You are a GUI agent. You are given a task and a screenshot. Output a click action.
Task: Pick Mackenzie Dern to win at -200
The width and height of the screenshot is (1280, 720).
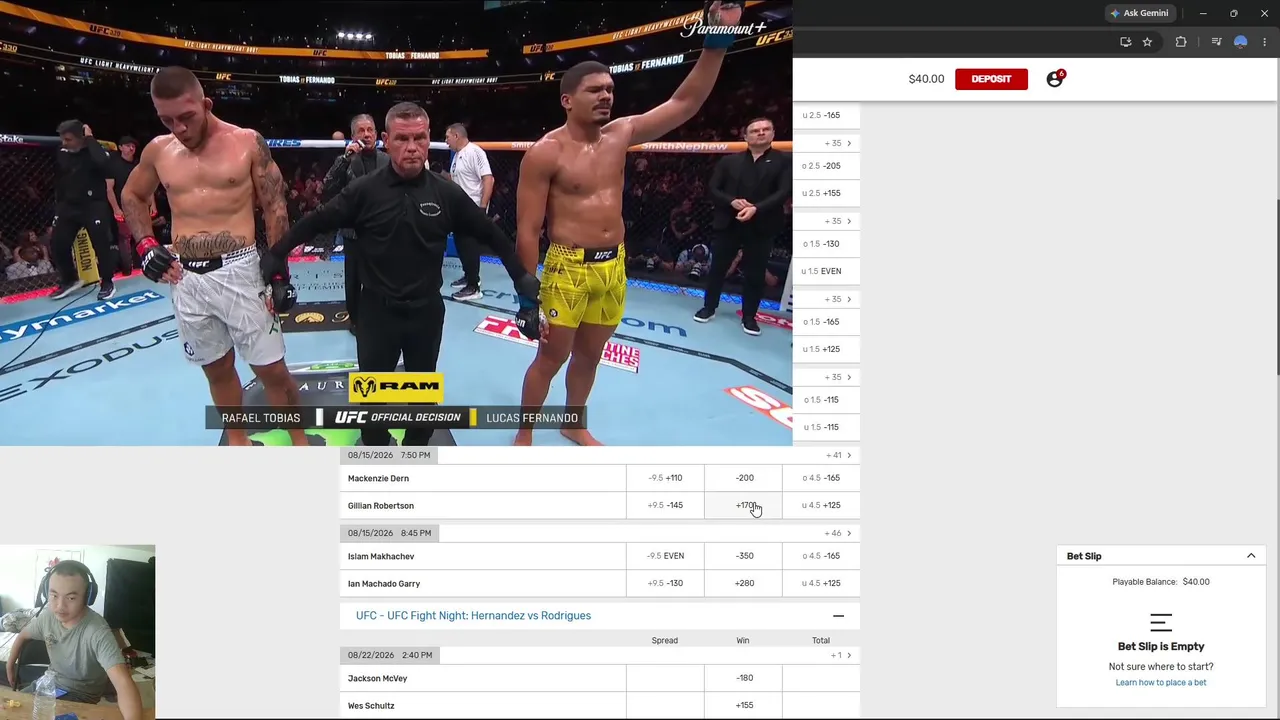pos(744,478)
